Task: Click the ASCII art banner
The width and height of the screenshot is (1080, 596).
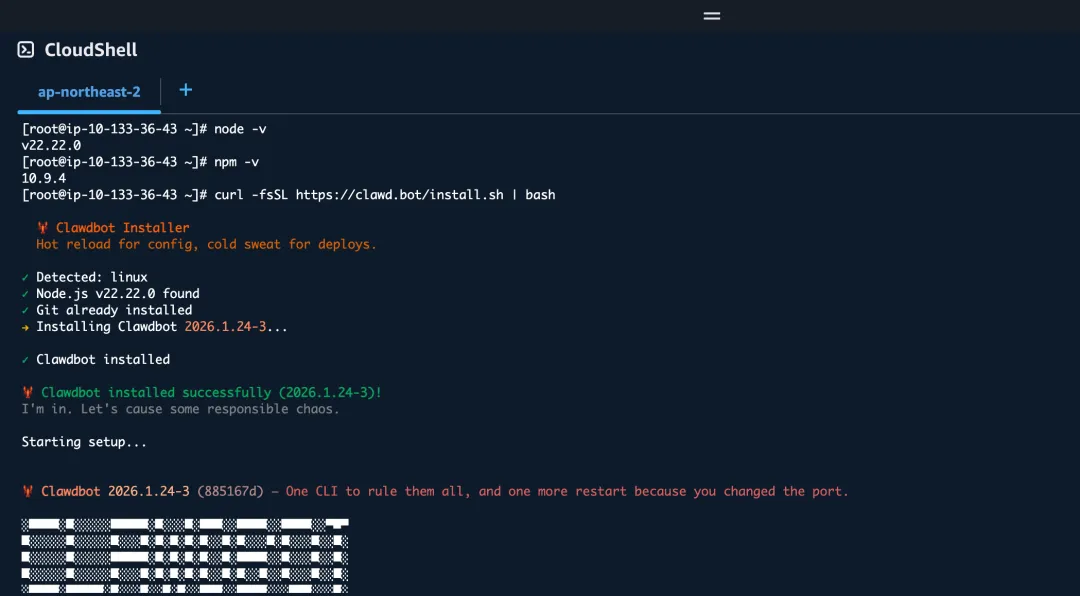Action: [x=185, y=557]
